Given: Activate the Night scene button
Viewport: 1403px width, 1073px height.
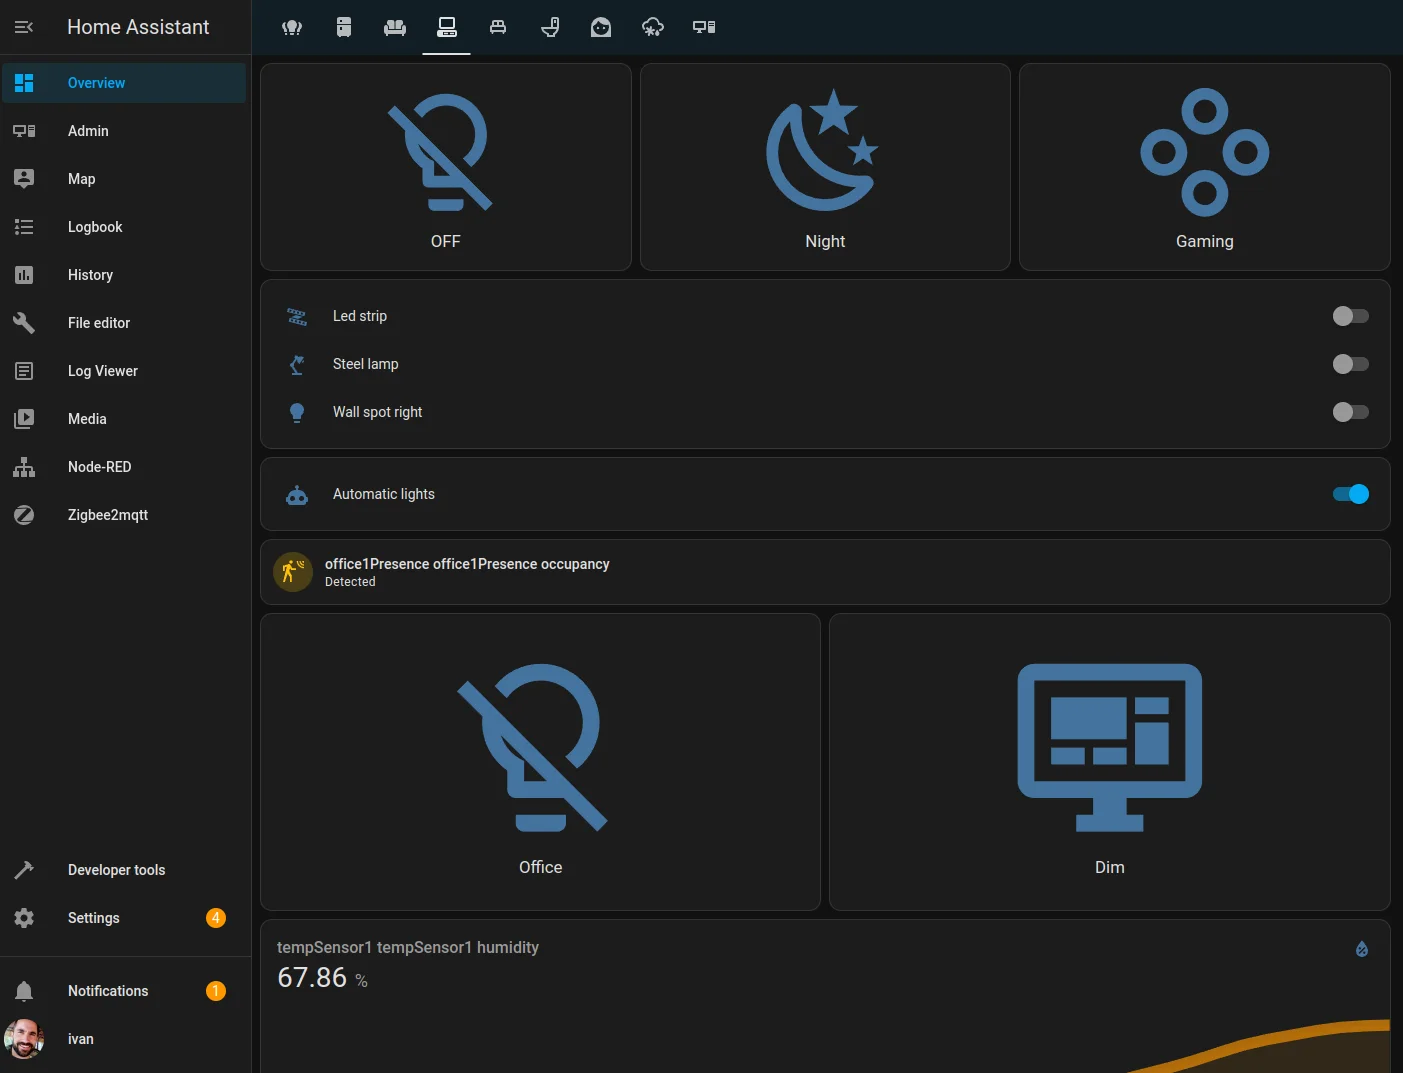Looking at the screenshot, I should click(825, 167).
